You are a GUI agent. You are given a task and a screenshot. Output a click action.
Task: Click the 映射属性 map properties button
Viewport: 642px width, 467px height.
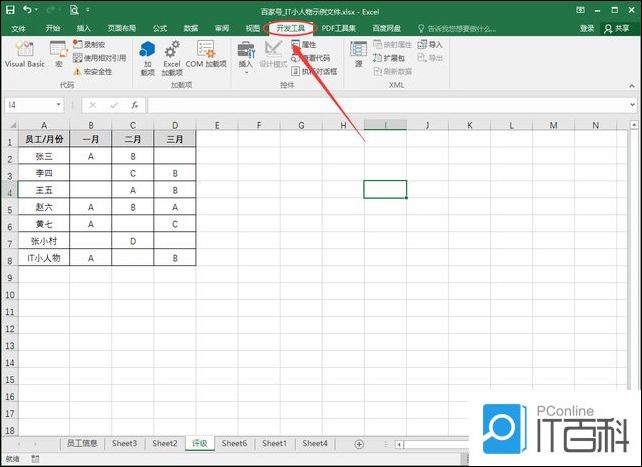pyautogui.click(x=392, y=44)
